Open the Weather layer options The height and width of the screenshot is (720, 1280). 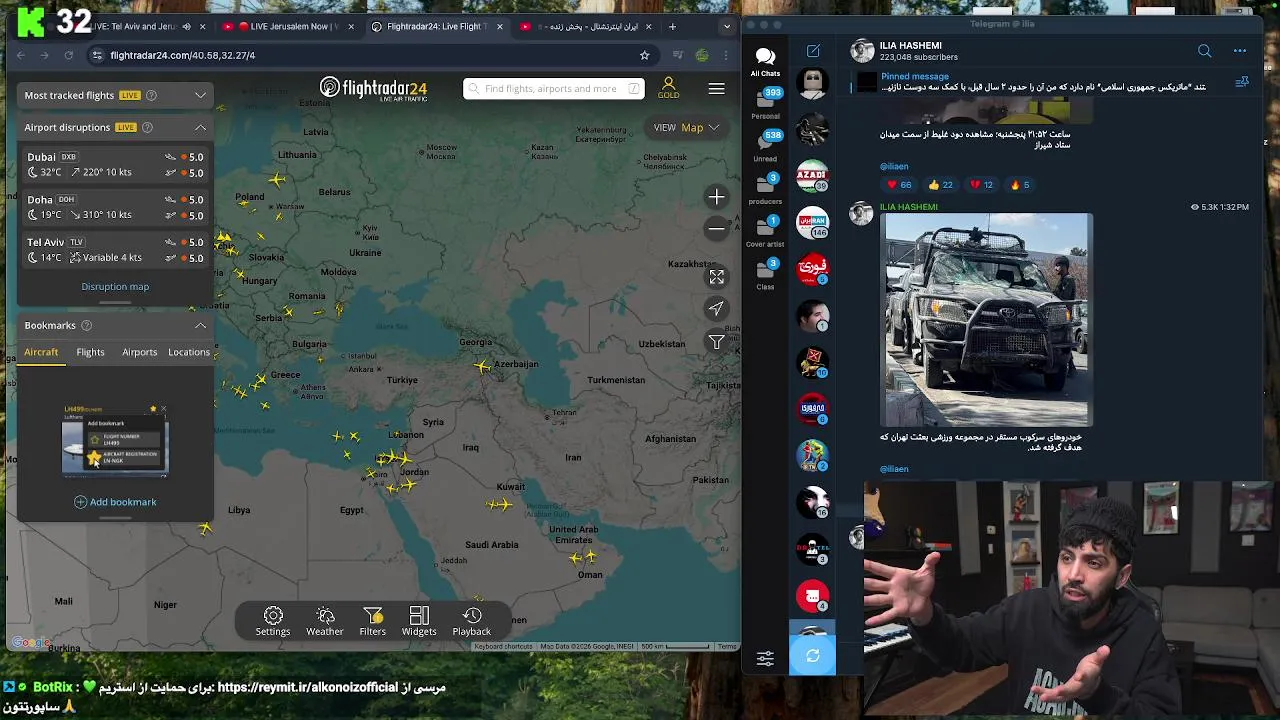(x=324, y=621)
